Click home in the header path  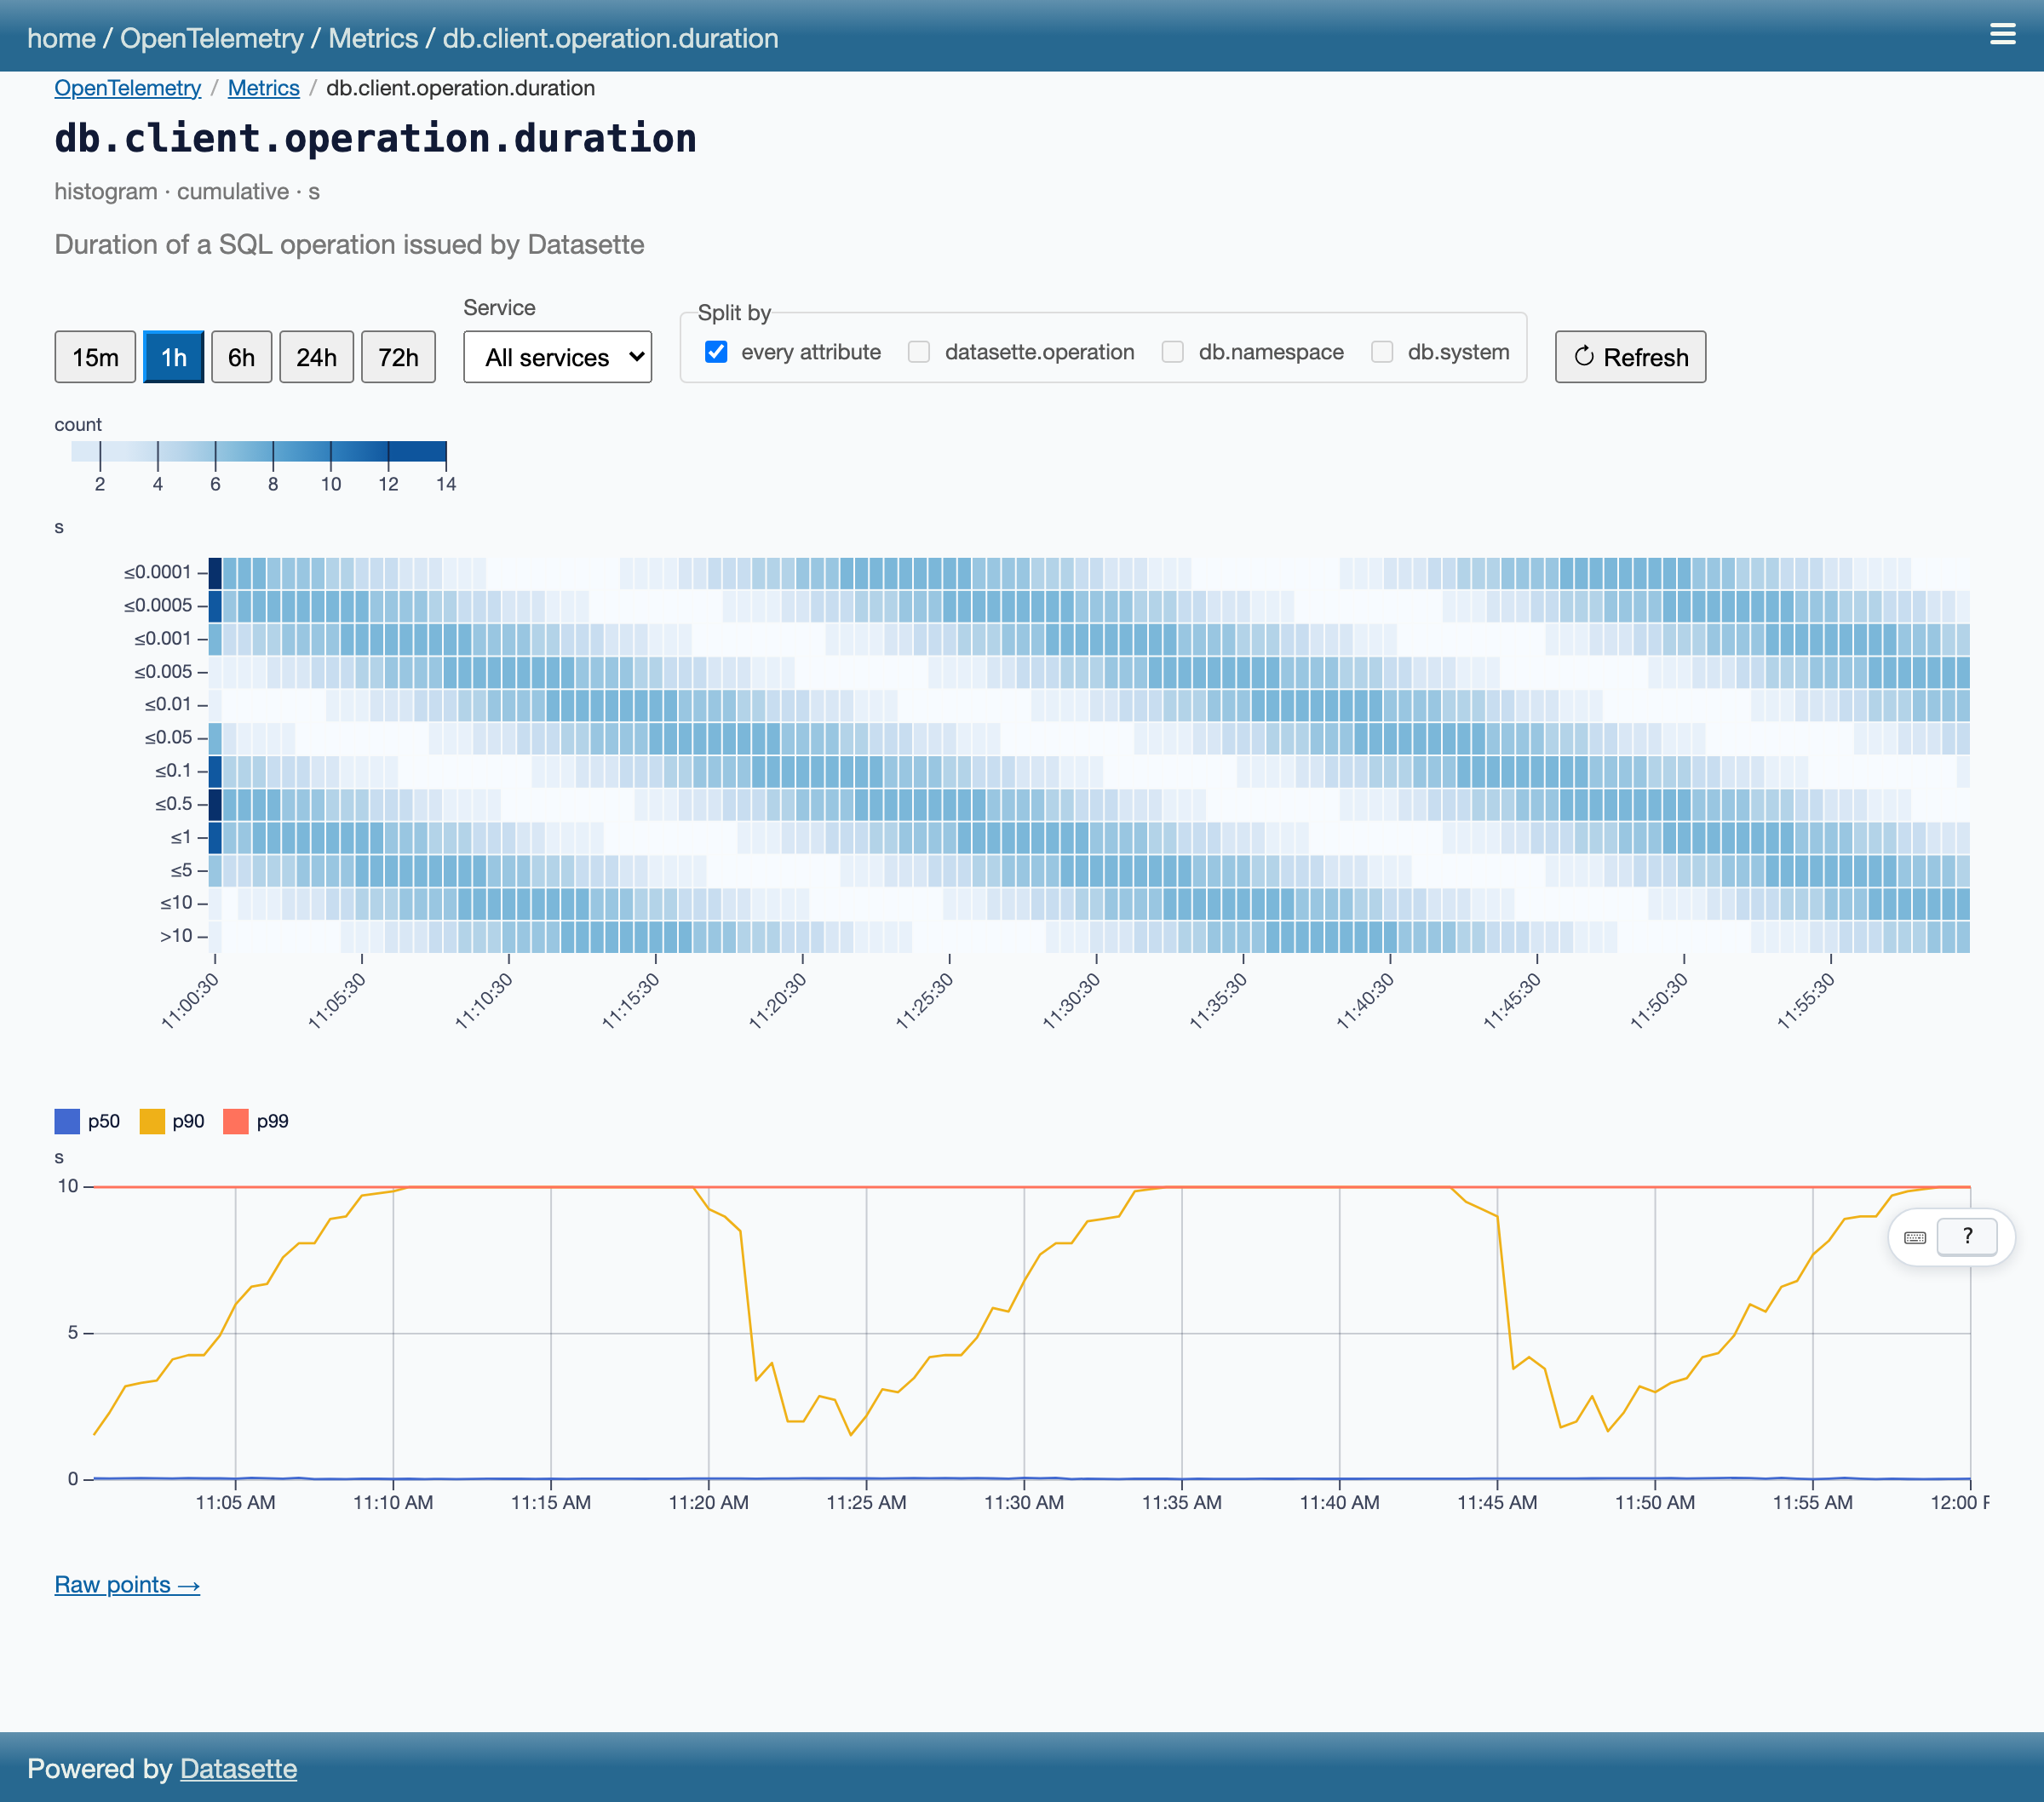pyautogui.click(x=61, y=38)
